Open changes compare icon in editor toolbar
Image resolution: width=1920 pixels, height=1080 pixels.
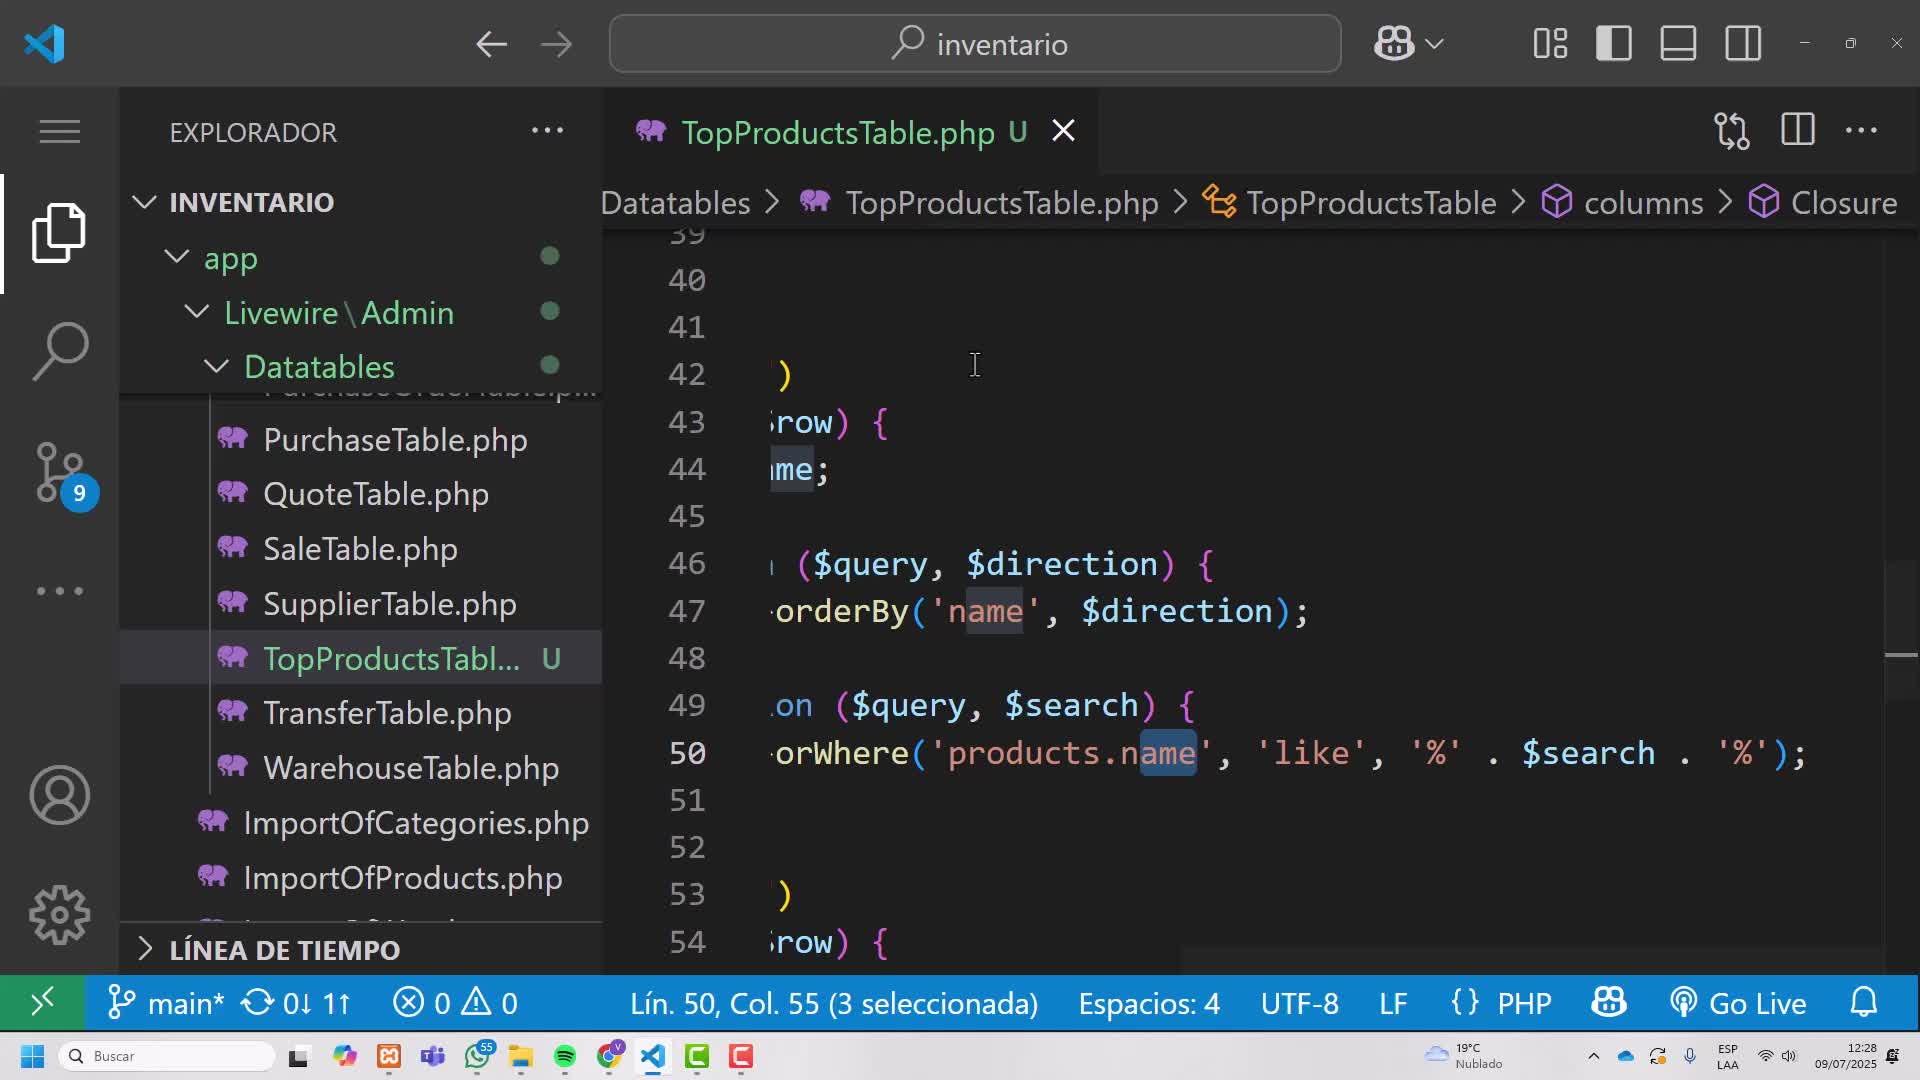point(1732,131)
